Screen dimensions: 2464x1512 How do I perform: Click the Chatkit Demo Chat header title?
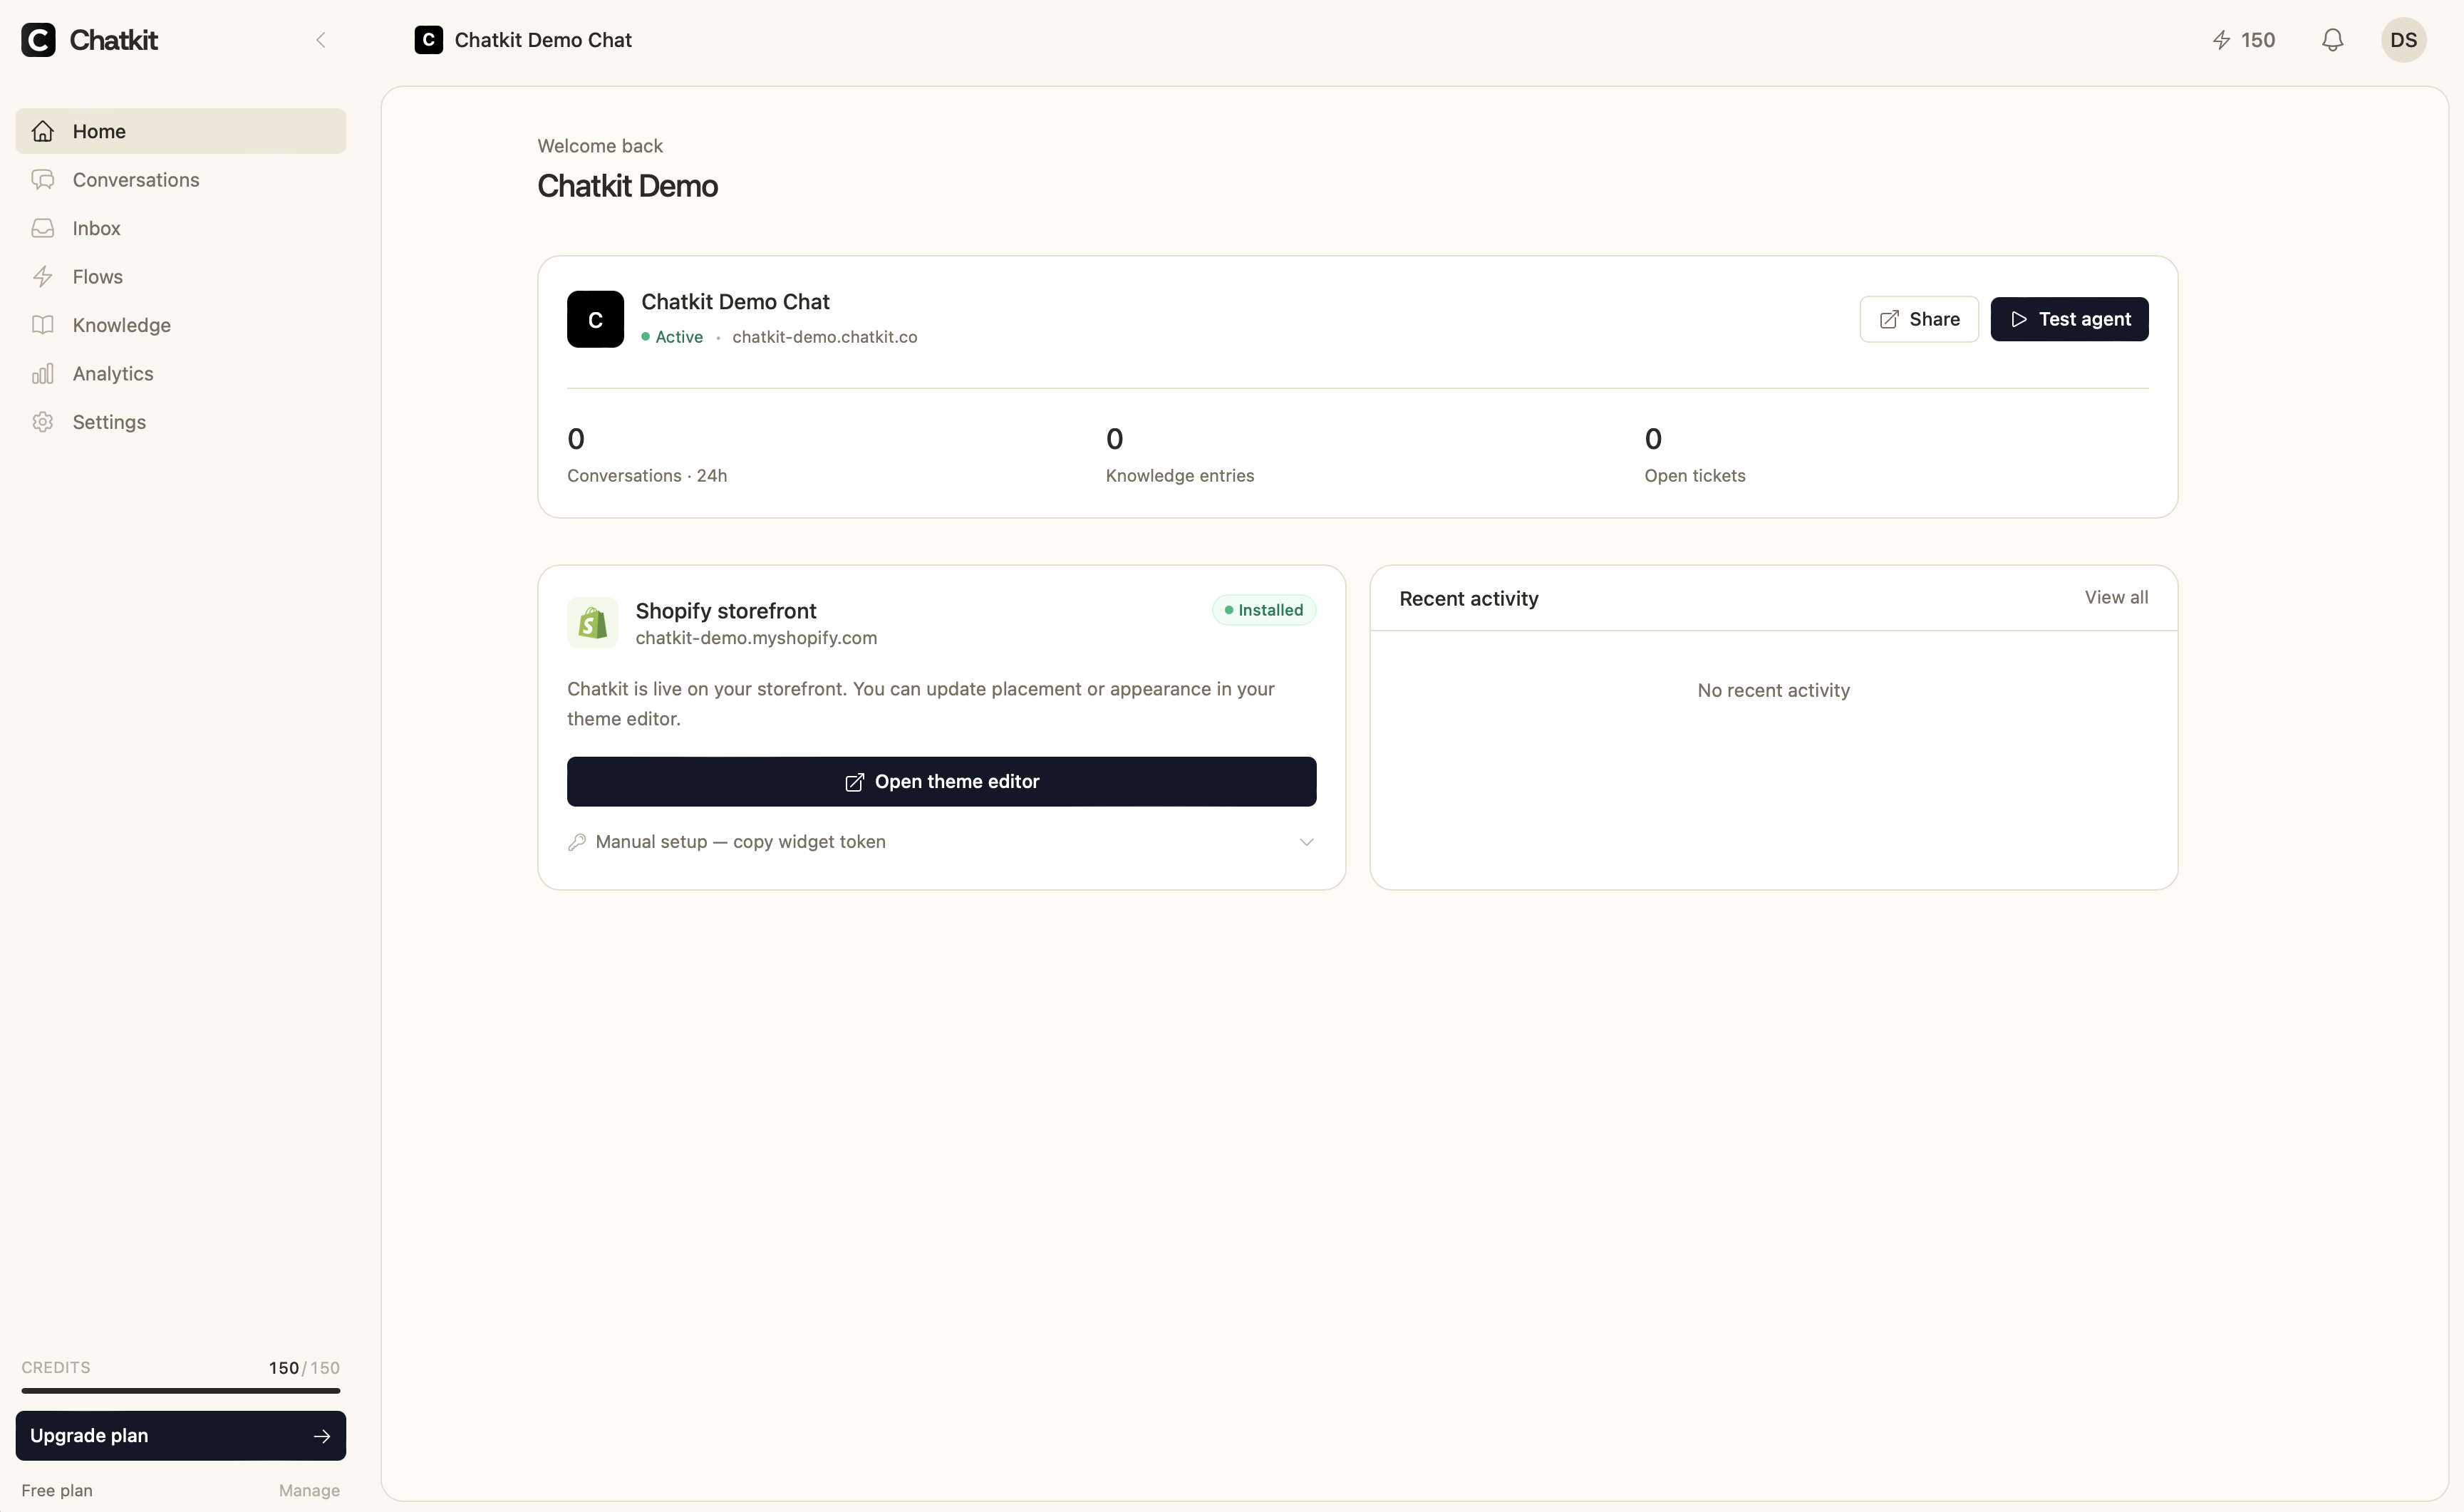click(543, 40)
